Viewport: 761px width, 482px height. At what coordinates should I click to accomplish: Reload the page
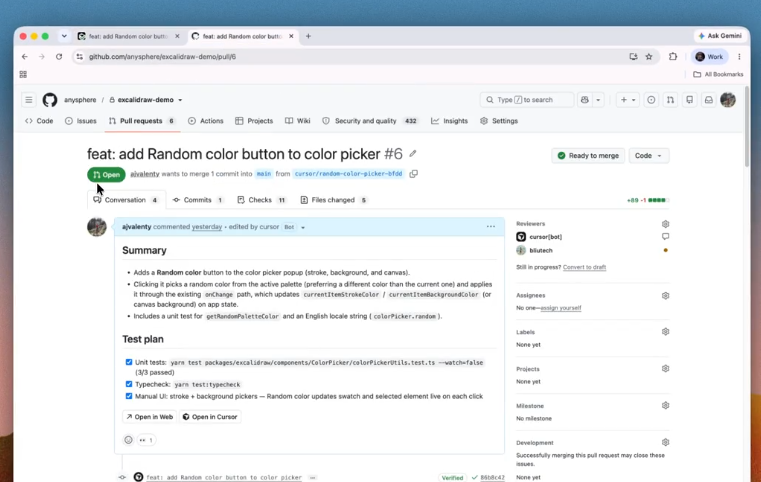pos(59,57)
